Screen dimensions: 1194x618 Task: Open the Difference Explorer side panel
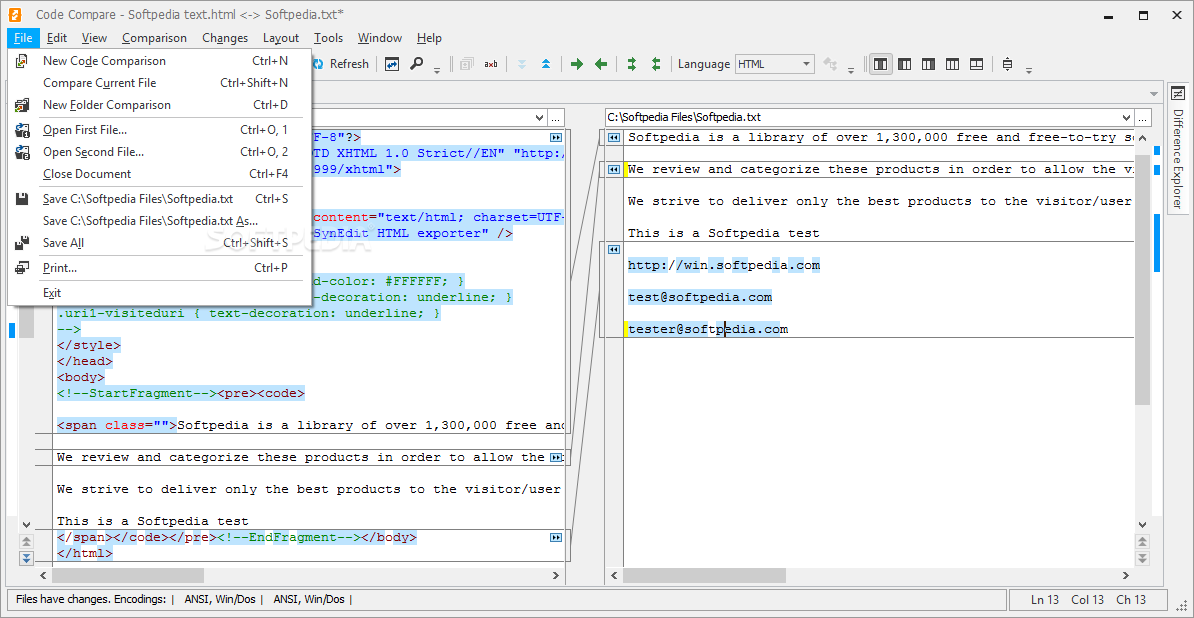point(1177,158)
